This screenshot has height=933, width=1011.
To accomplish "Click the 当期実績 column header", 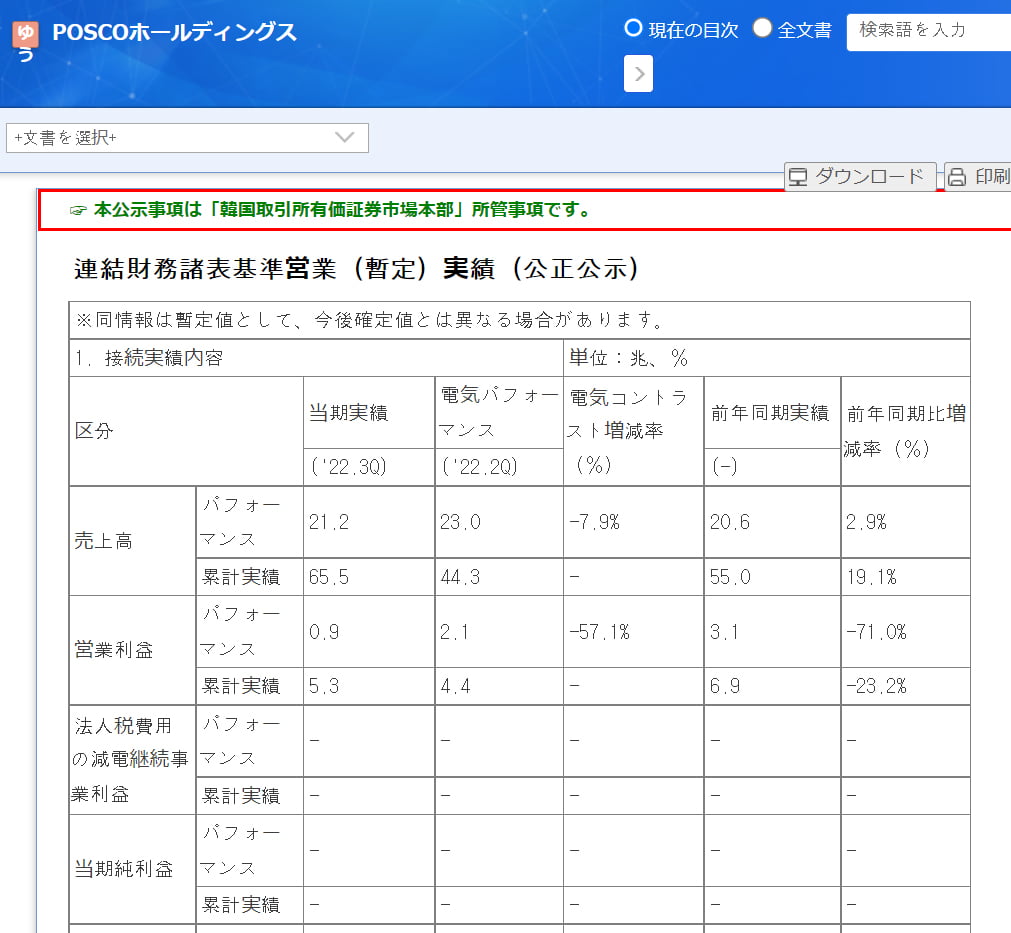I will tap(369, 413).
